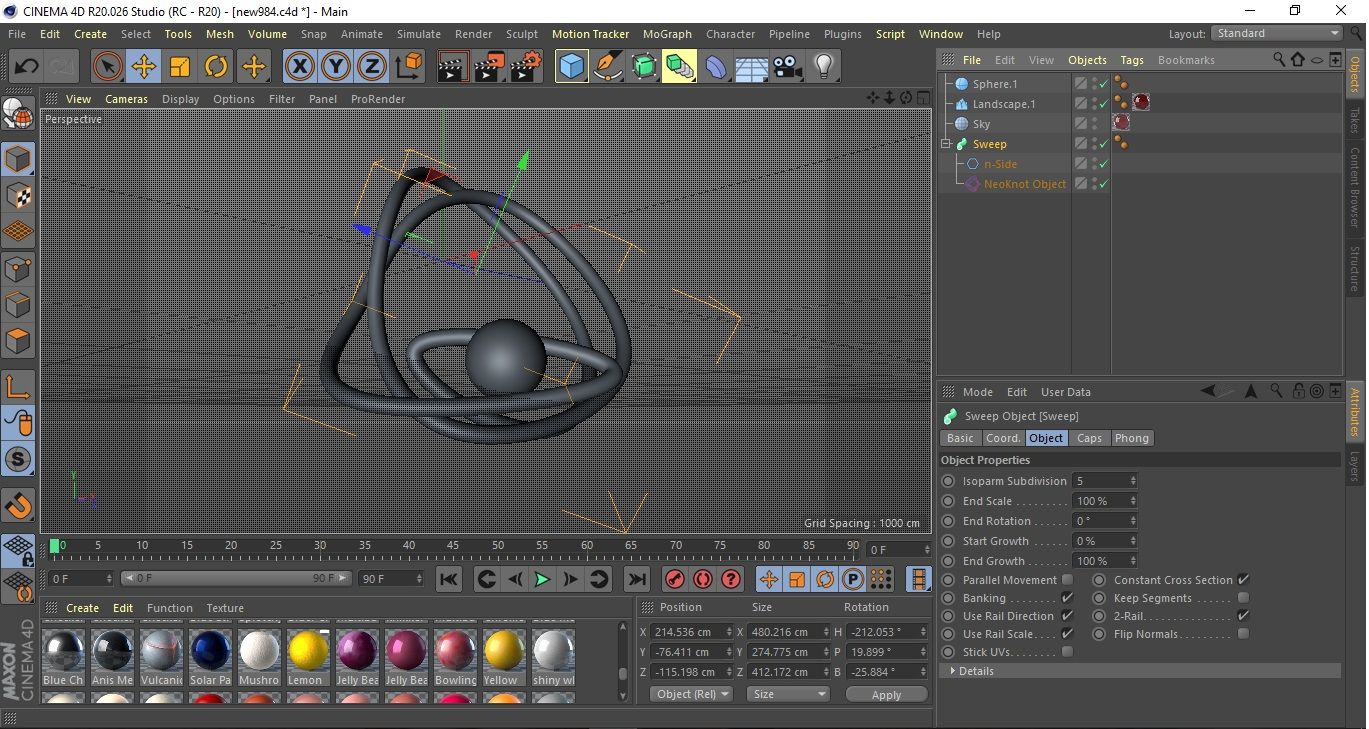
Task: Add a Light object
Action: pos(823,67)
